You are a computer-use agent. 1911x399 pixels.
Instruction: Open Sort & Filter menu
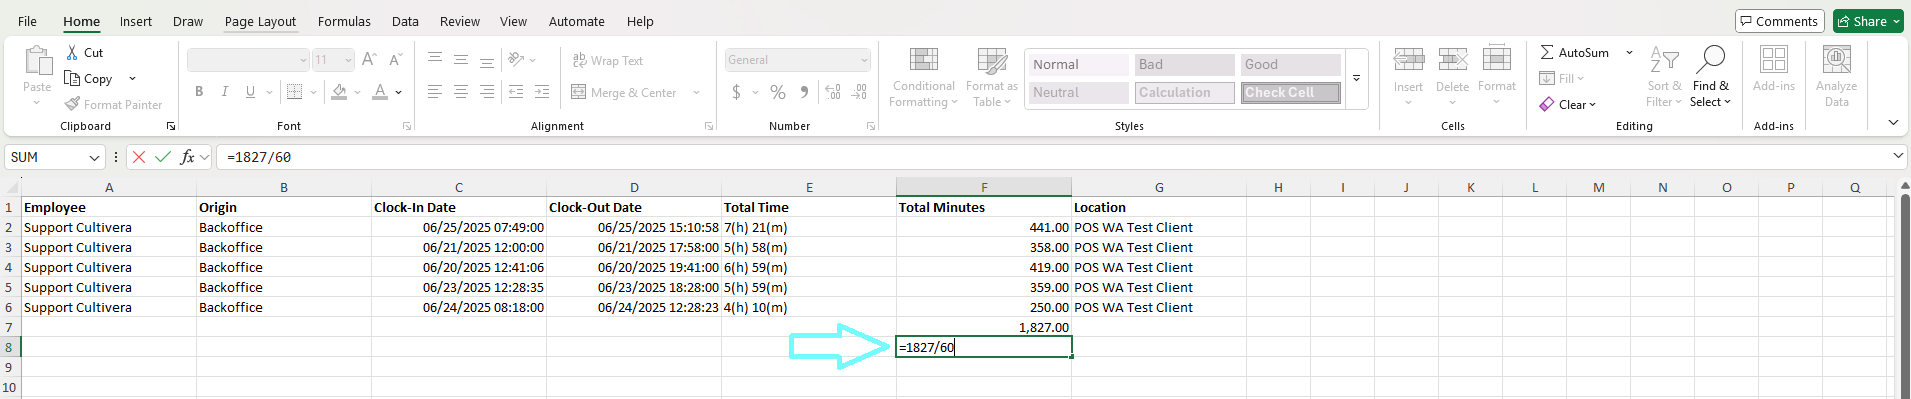pos(1664,77)
